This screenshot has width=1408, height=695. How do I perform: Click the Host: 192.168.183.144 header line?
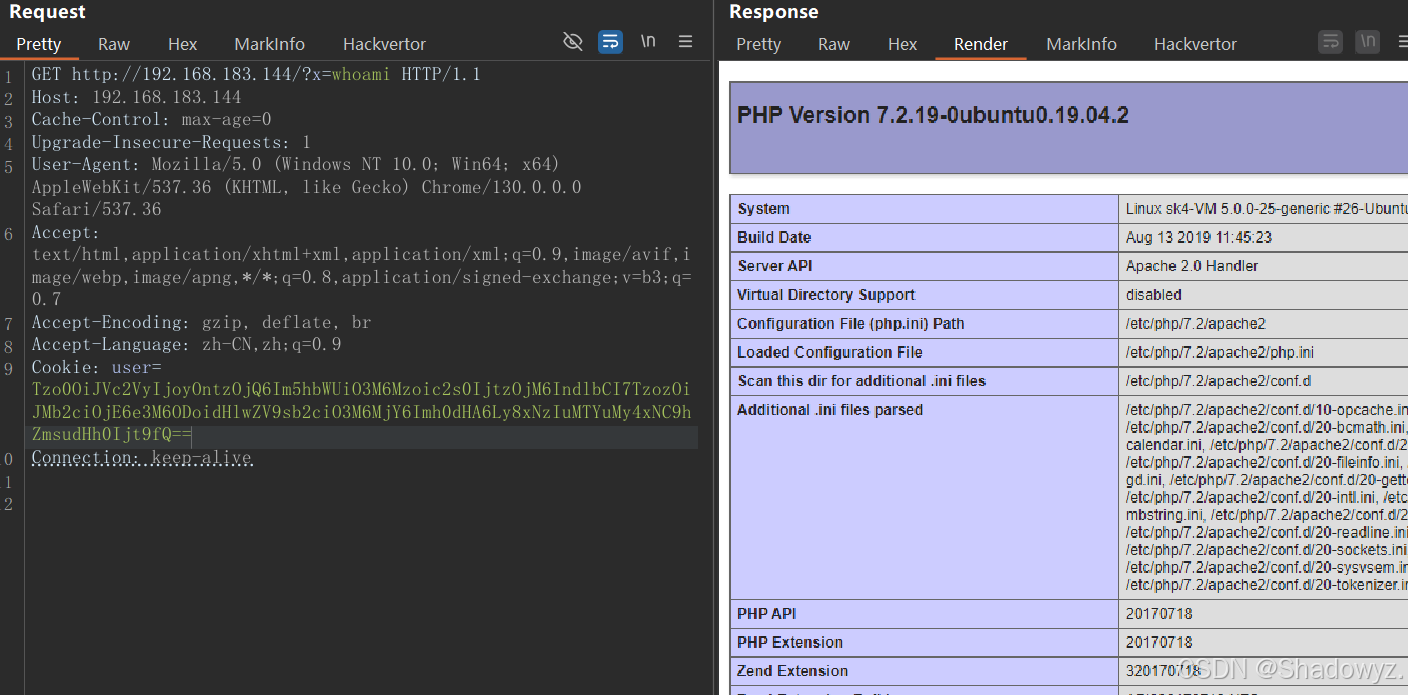pos(136,97)
